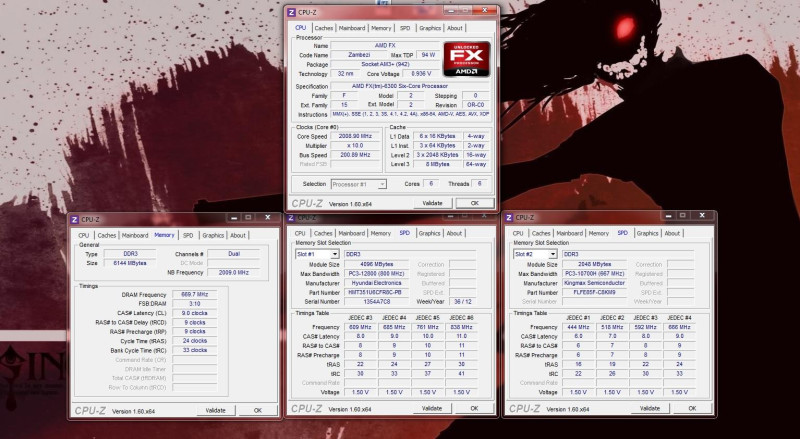Click Validate in the Slot #1 SPD window
800x439 pixels.
(x=432, y=408)
